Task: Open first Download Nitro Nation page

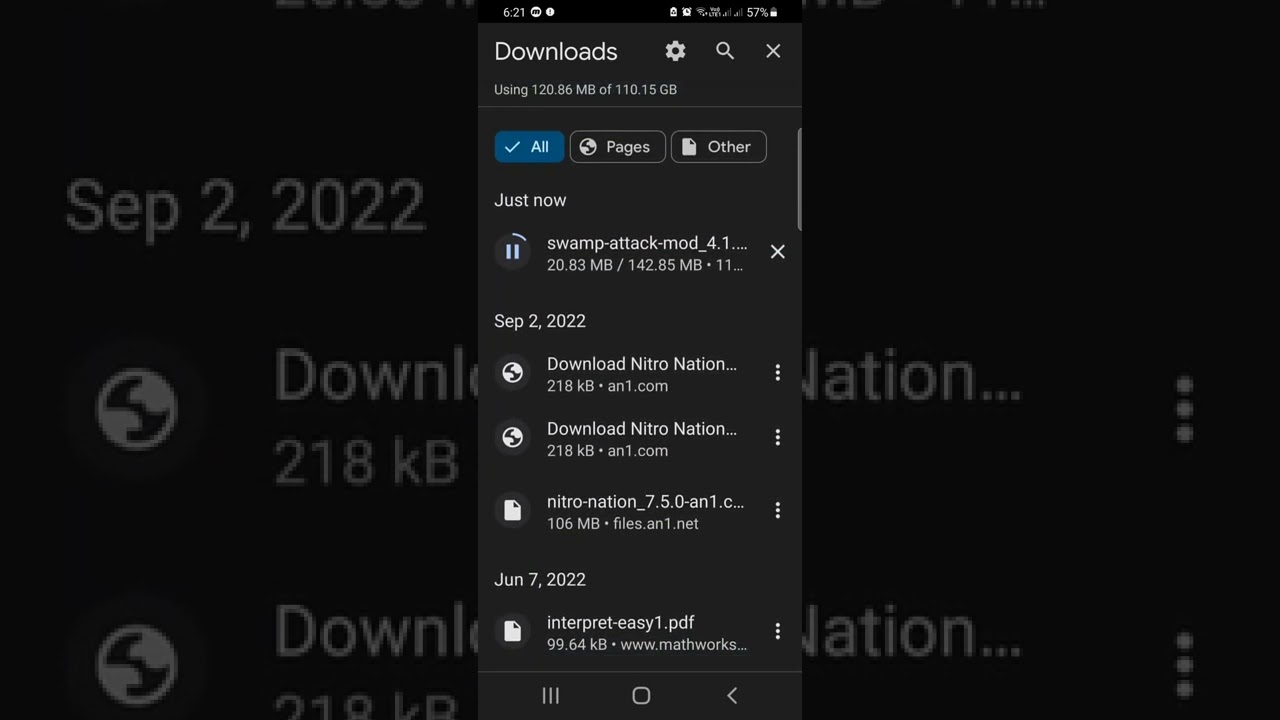Action: [641, 374]
